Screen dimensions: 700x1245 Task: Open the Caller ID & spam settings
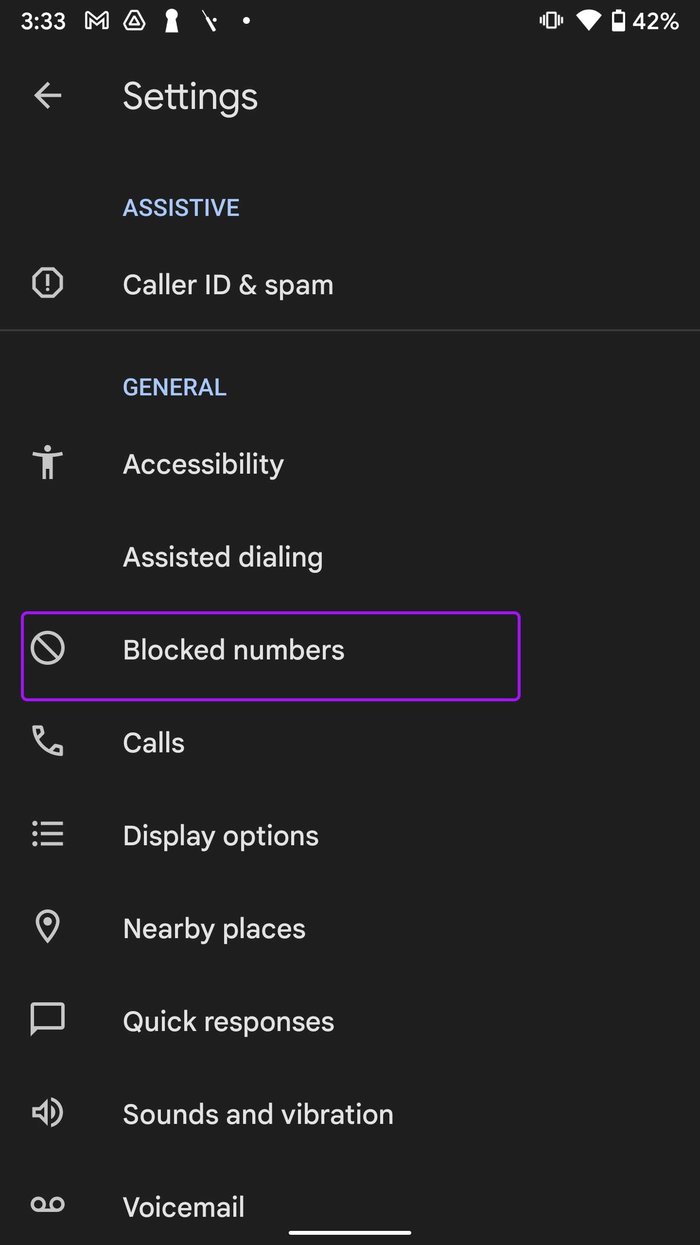228,283
